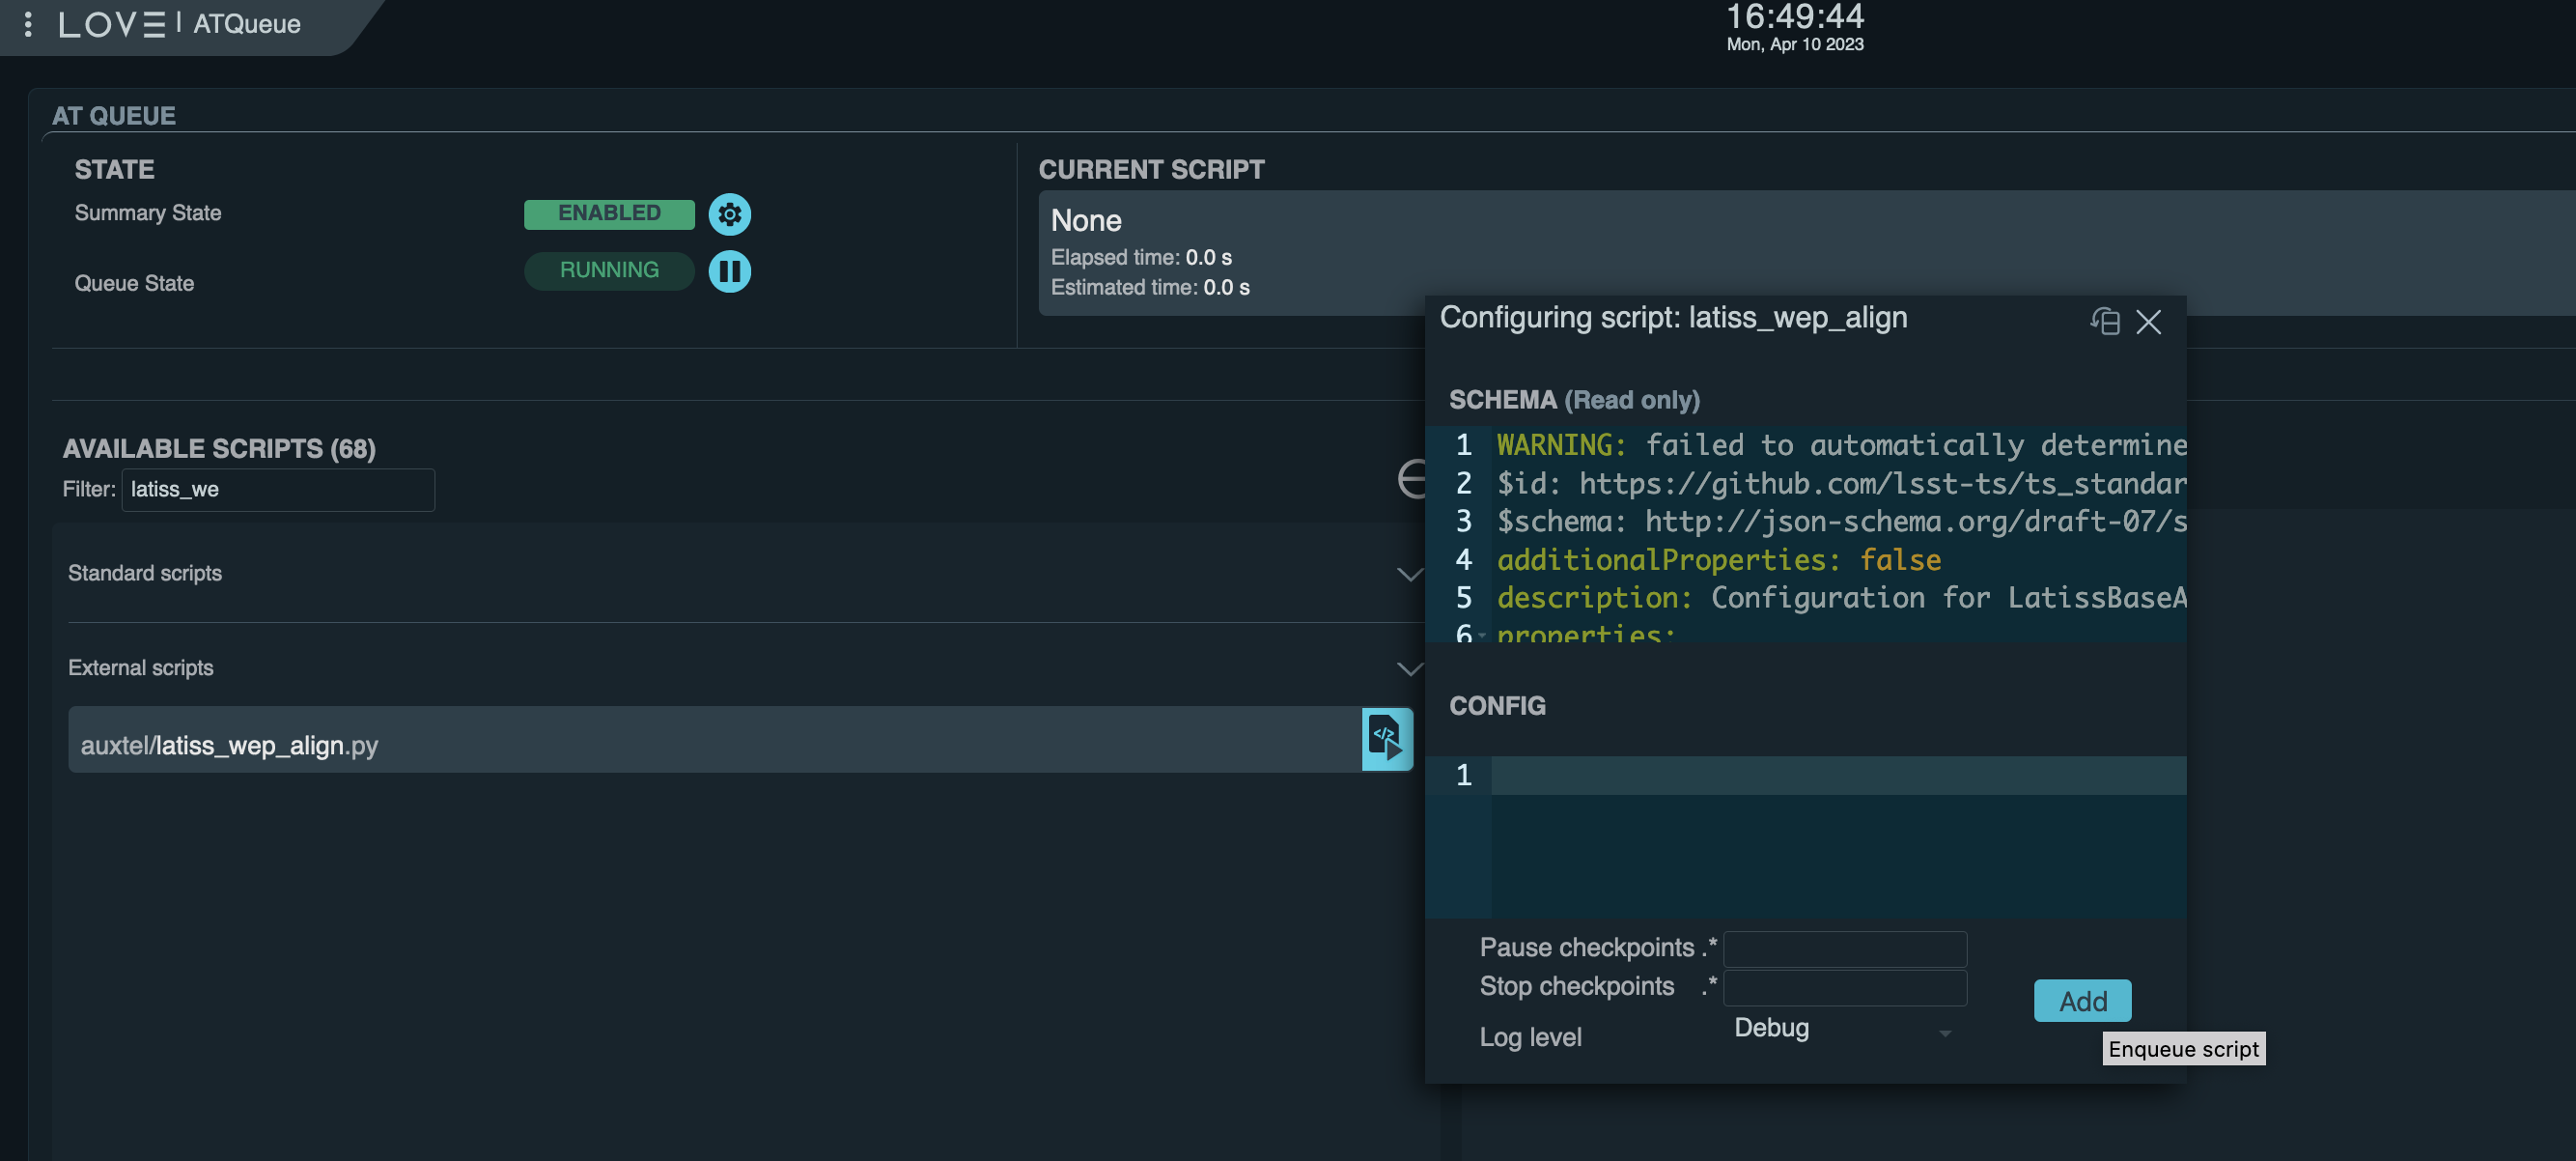This screenshot has width=2576, height=1161.
Task: Click the Add button to enqueue
Action: pyautogui.click(x=2082, y=1001)
